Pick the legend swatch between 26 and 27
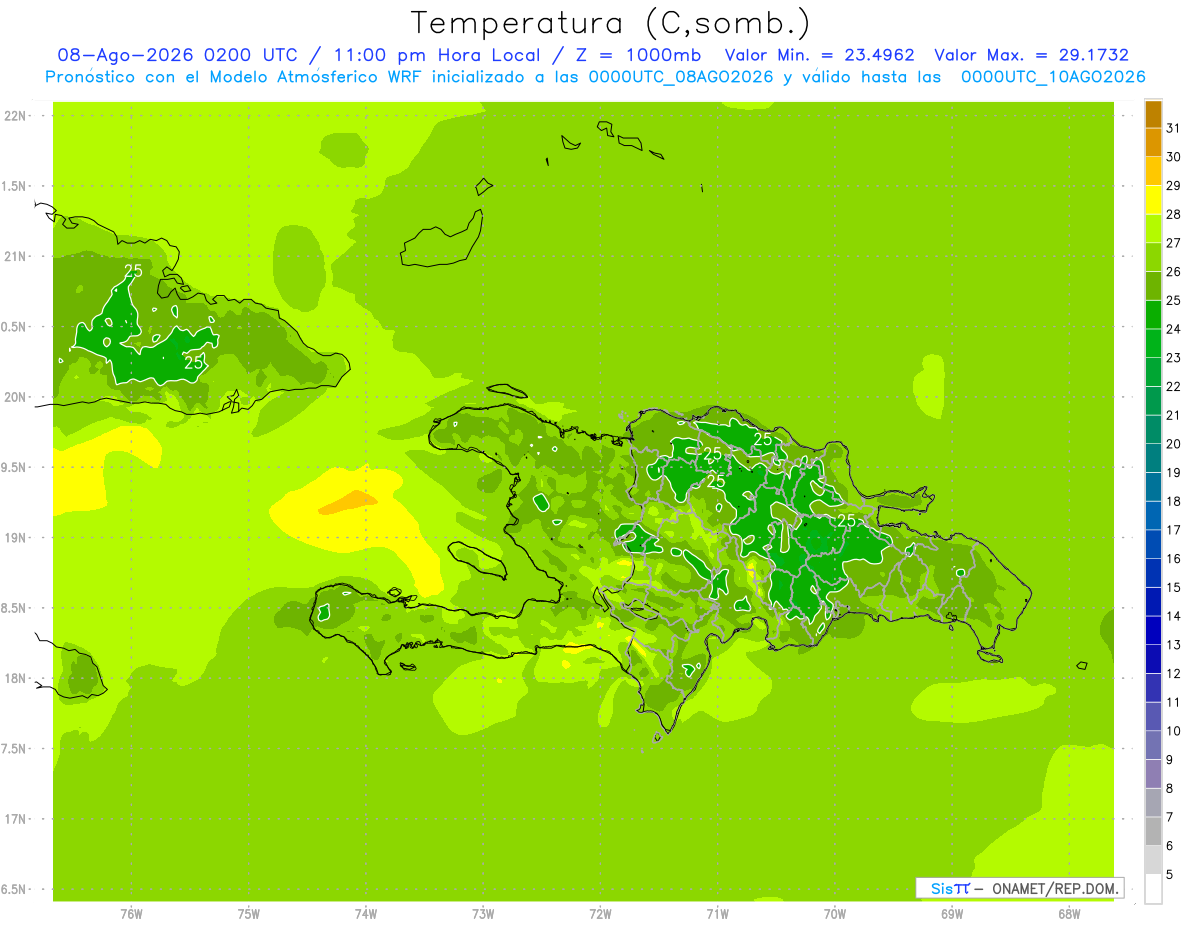The width and height of the screenshot is (1200, 927). click(x=1153, y=257)
